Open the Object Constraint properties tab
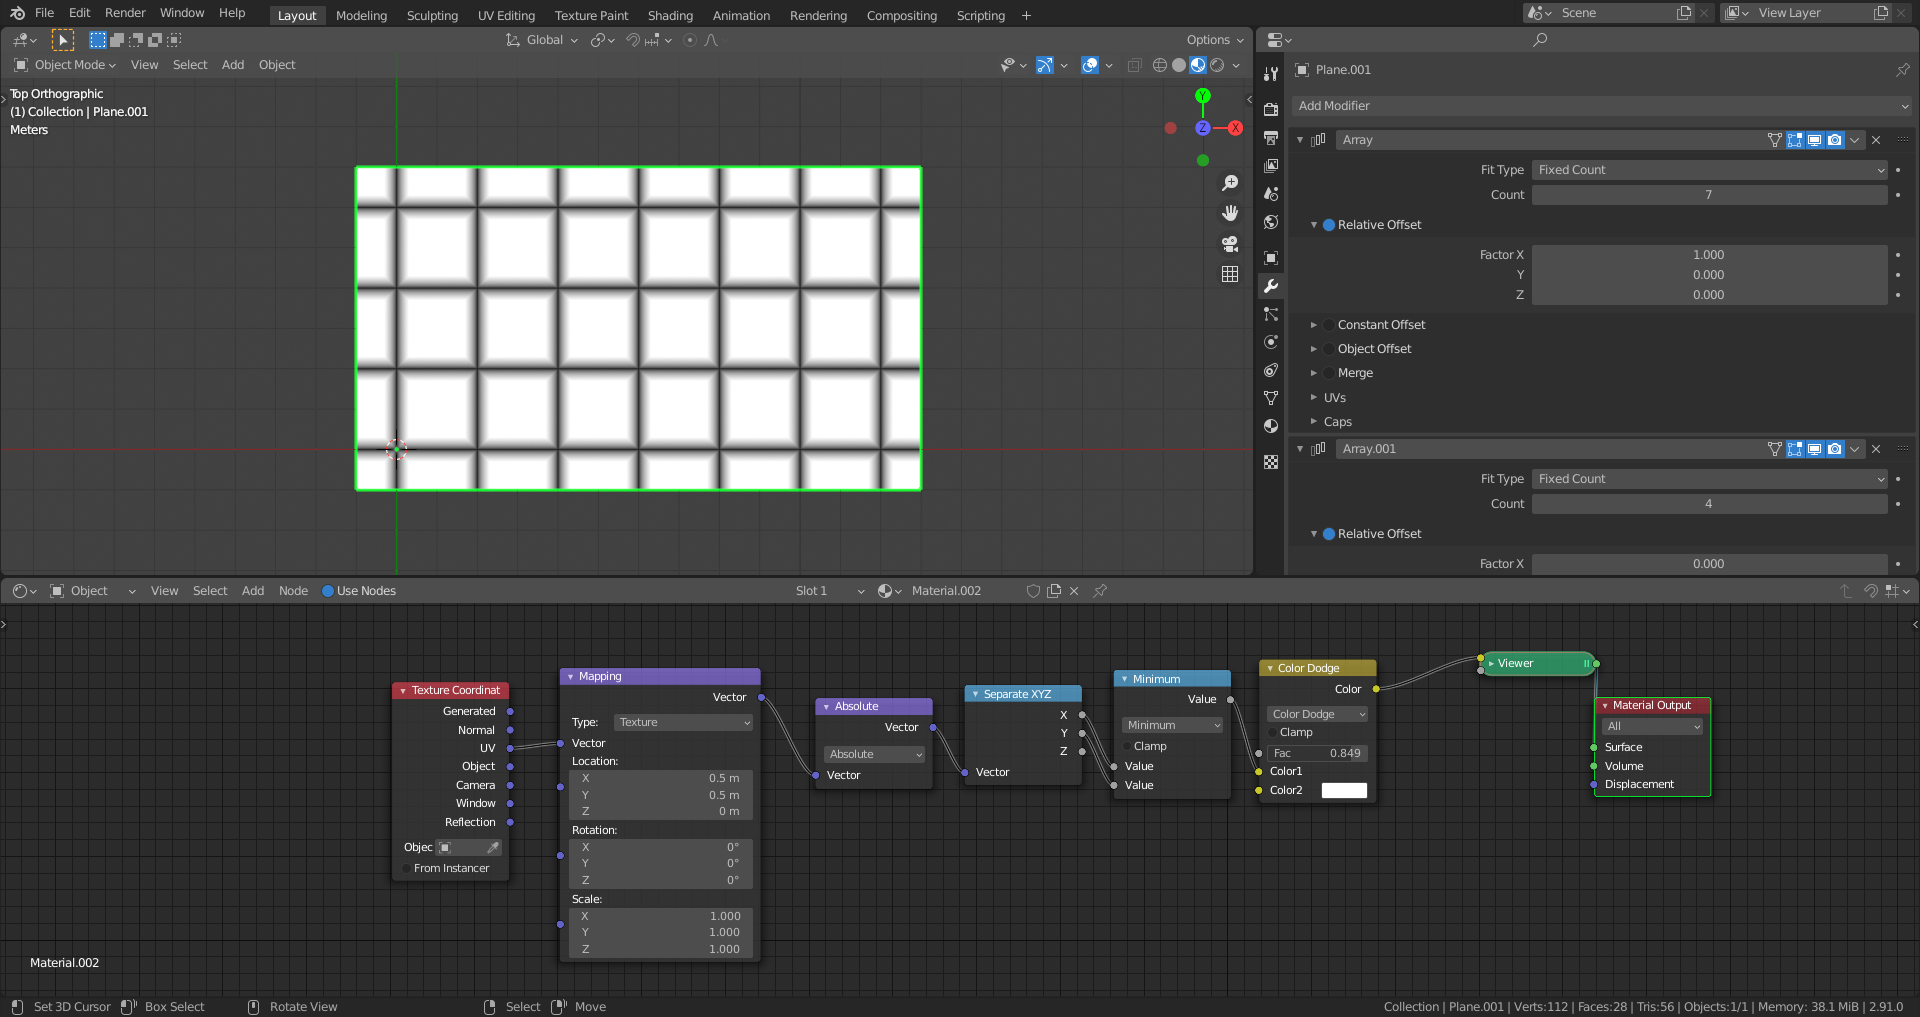Image resolution: width=1920 pixels, height=1017 pixels. [1271, 370]
